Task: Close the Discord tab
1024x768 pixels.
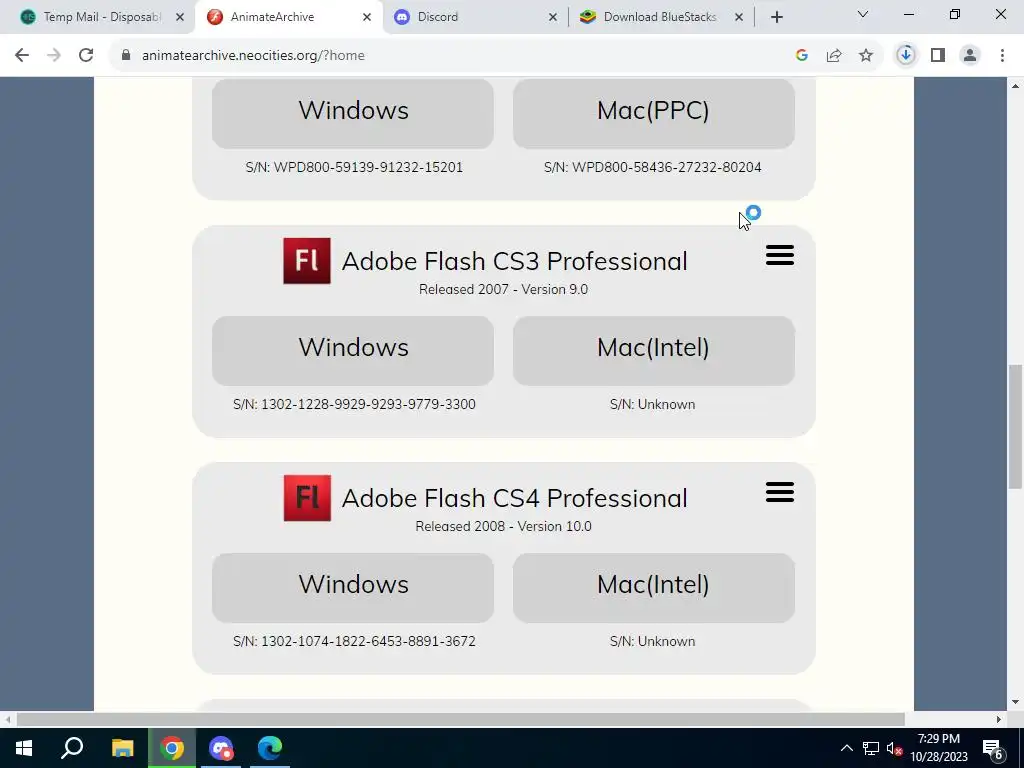Action: (x=553, y=17)
